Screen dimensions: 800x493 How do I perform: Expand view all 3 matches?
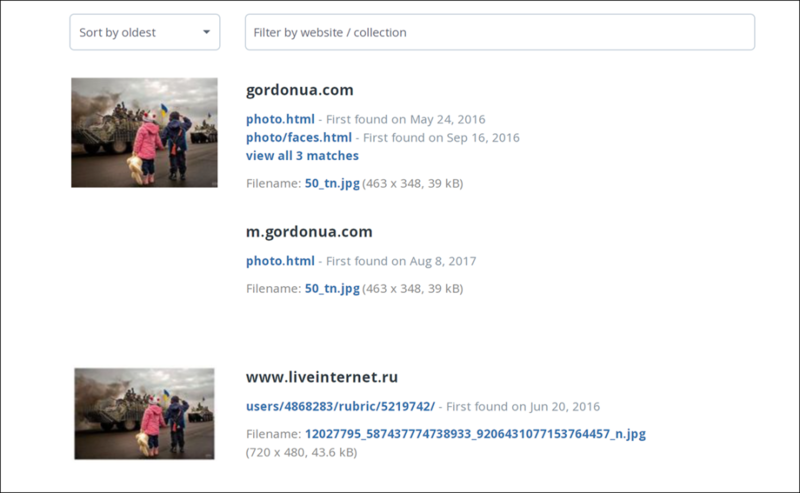(302, 155)
